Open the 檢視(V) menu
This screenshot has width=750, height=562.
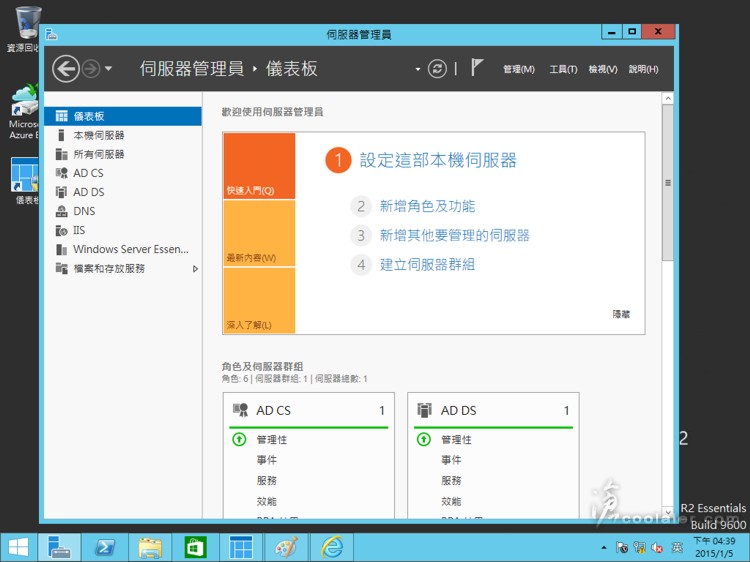(603, 69)
